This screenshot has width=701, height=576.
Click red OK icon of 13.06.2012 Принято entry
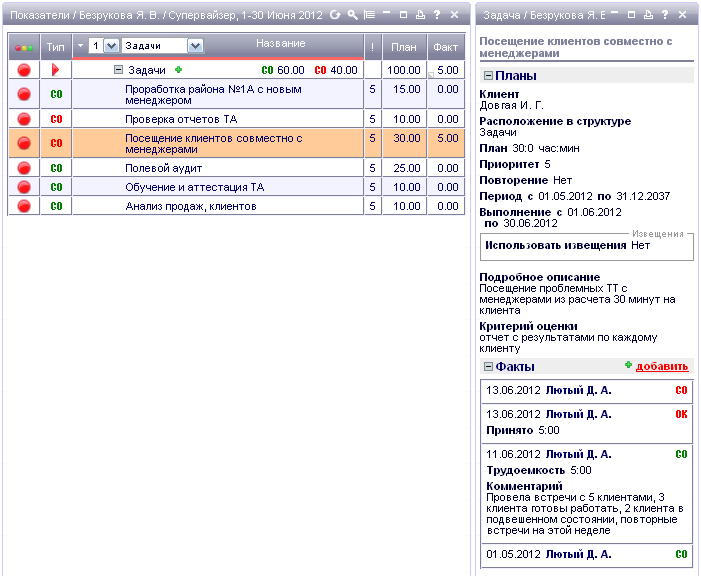pos(681,414)
